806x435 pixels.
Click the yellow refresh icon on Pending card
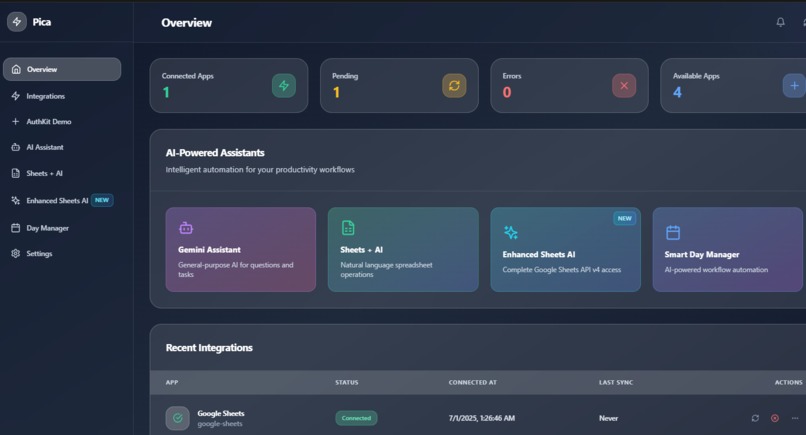[454, 85]
